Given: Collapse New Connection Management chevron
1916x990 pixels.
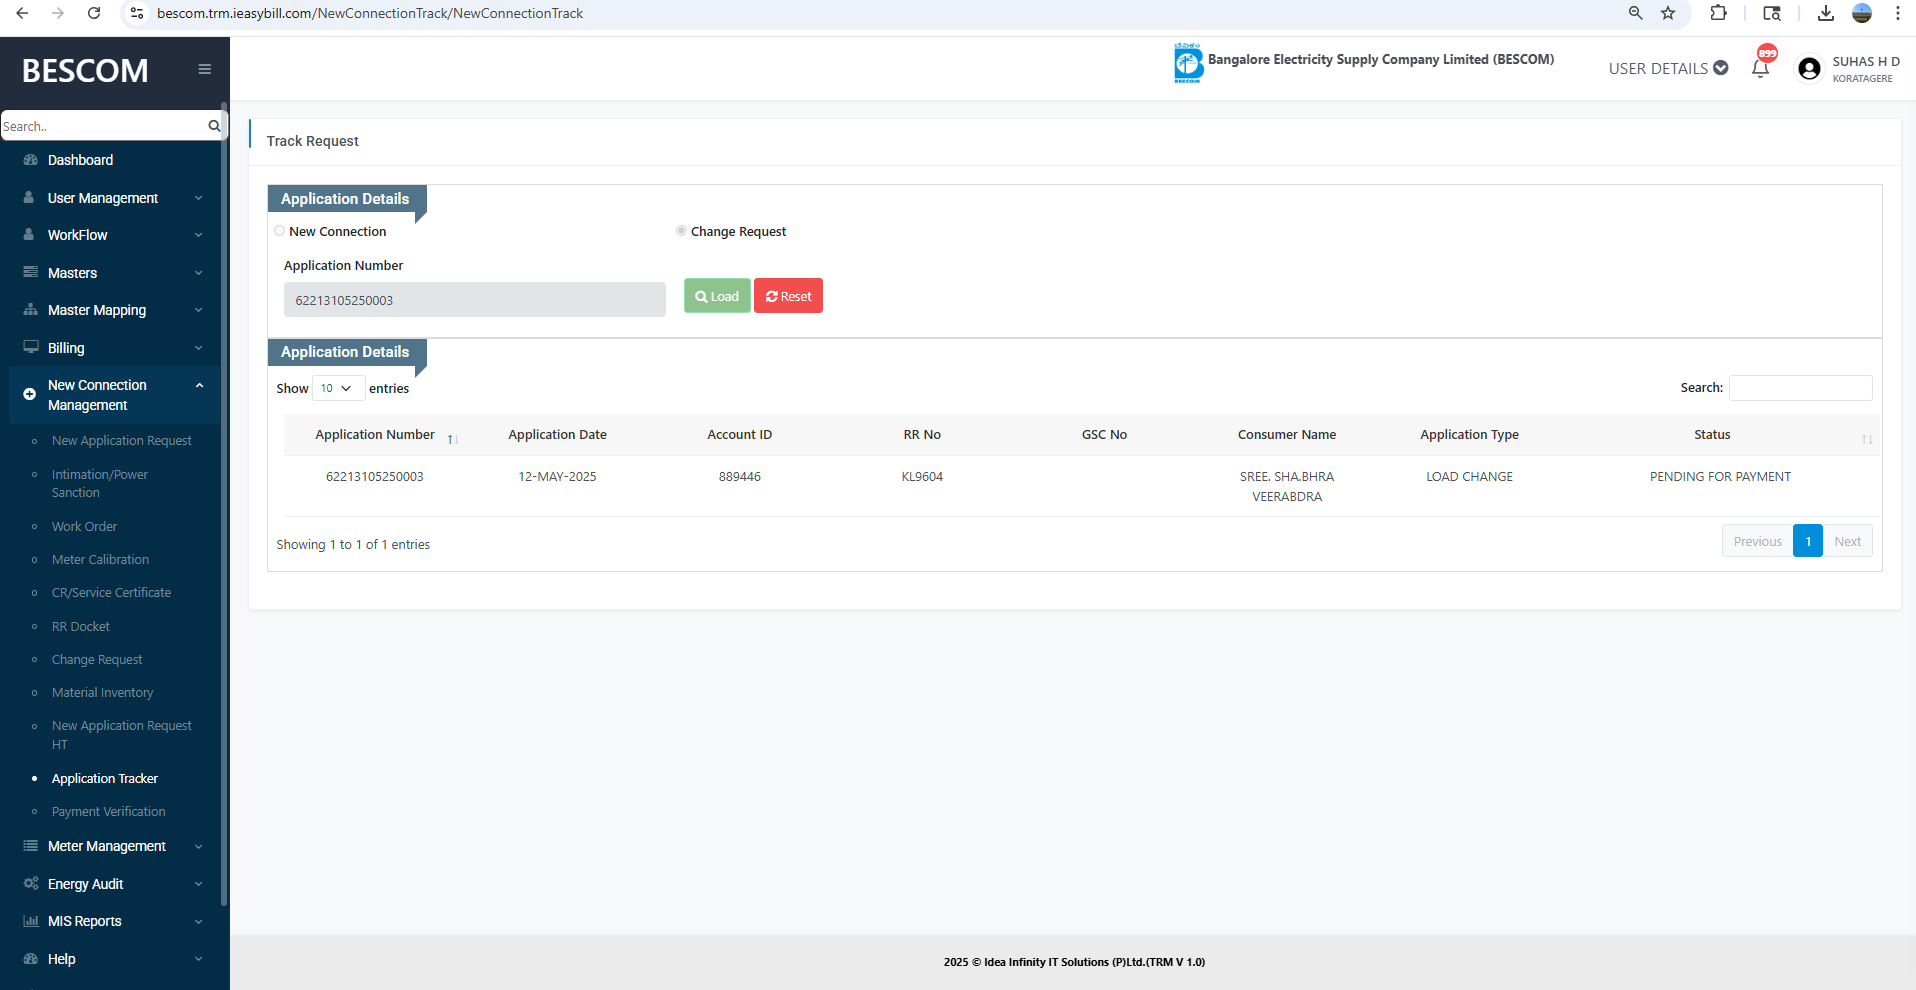Looking at the screenshot, I should click(199, 385).
